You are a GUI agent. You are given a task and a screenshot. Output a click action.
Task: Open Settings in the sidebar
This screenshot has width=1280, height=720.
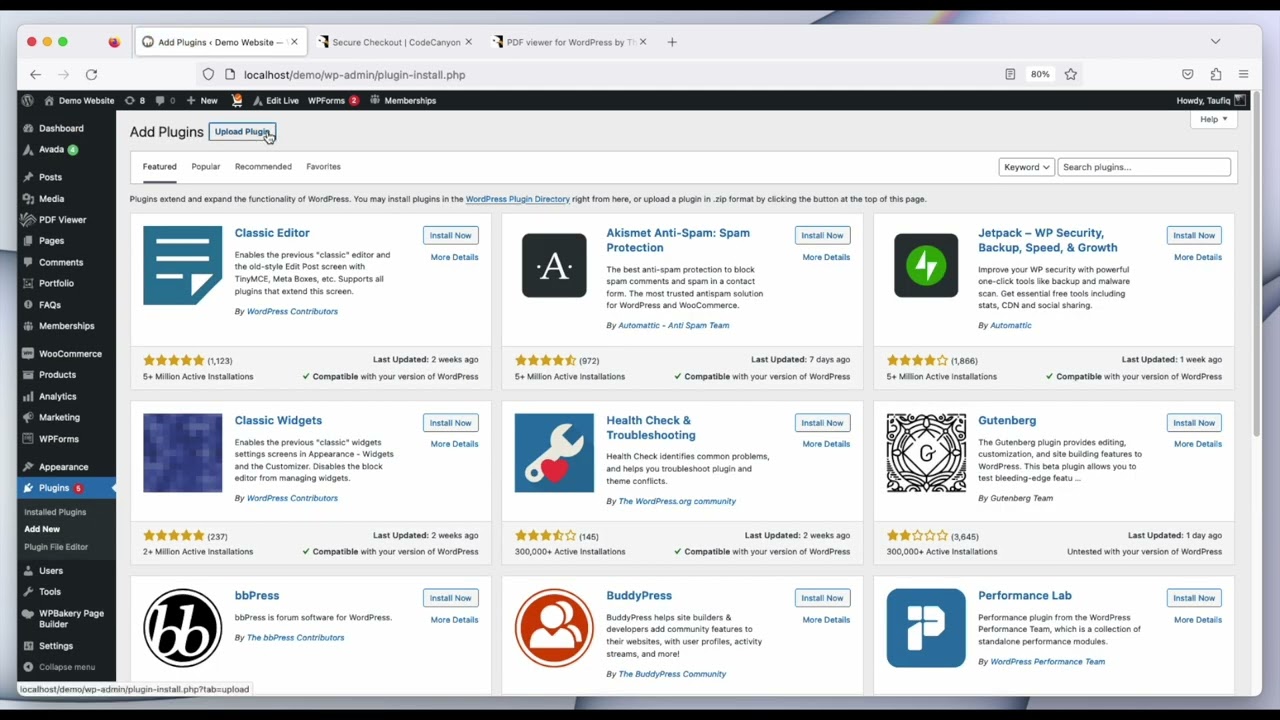55,646
